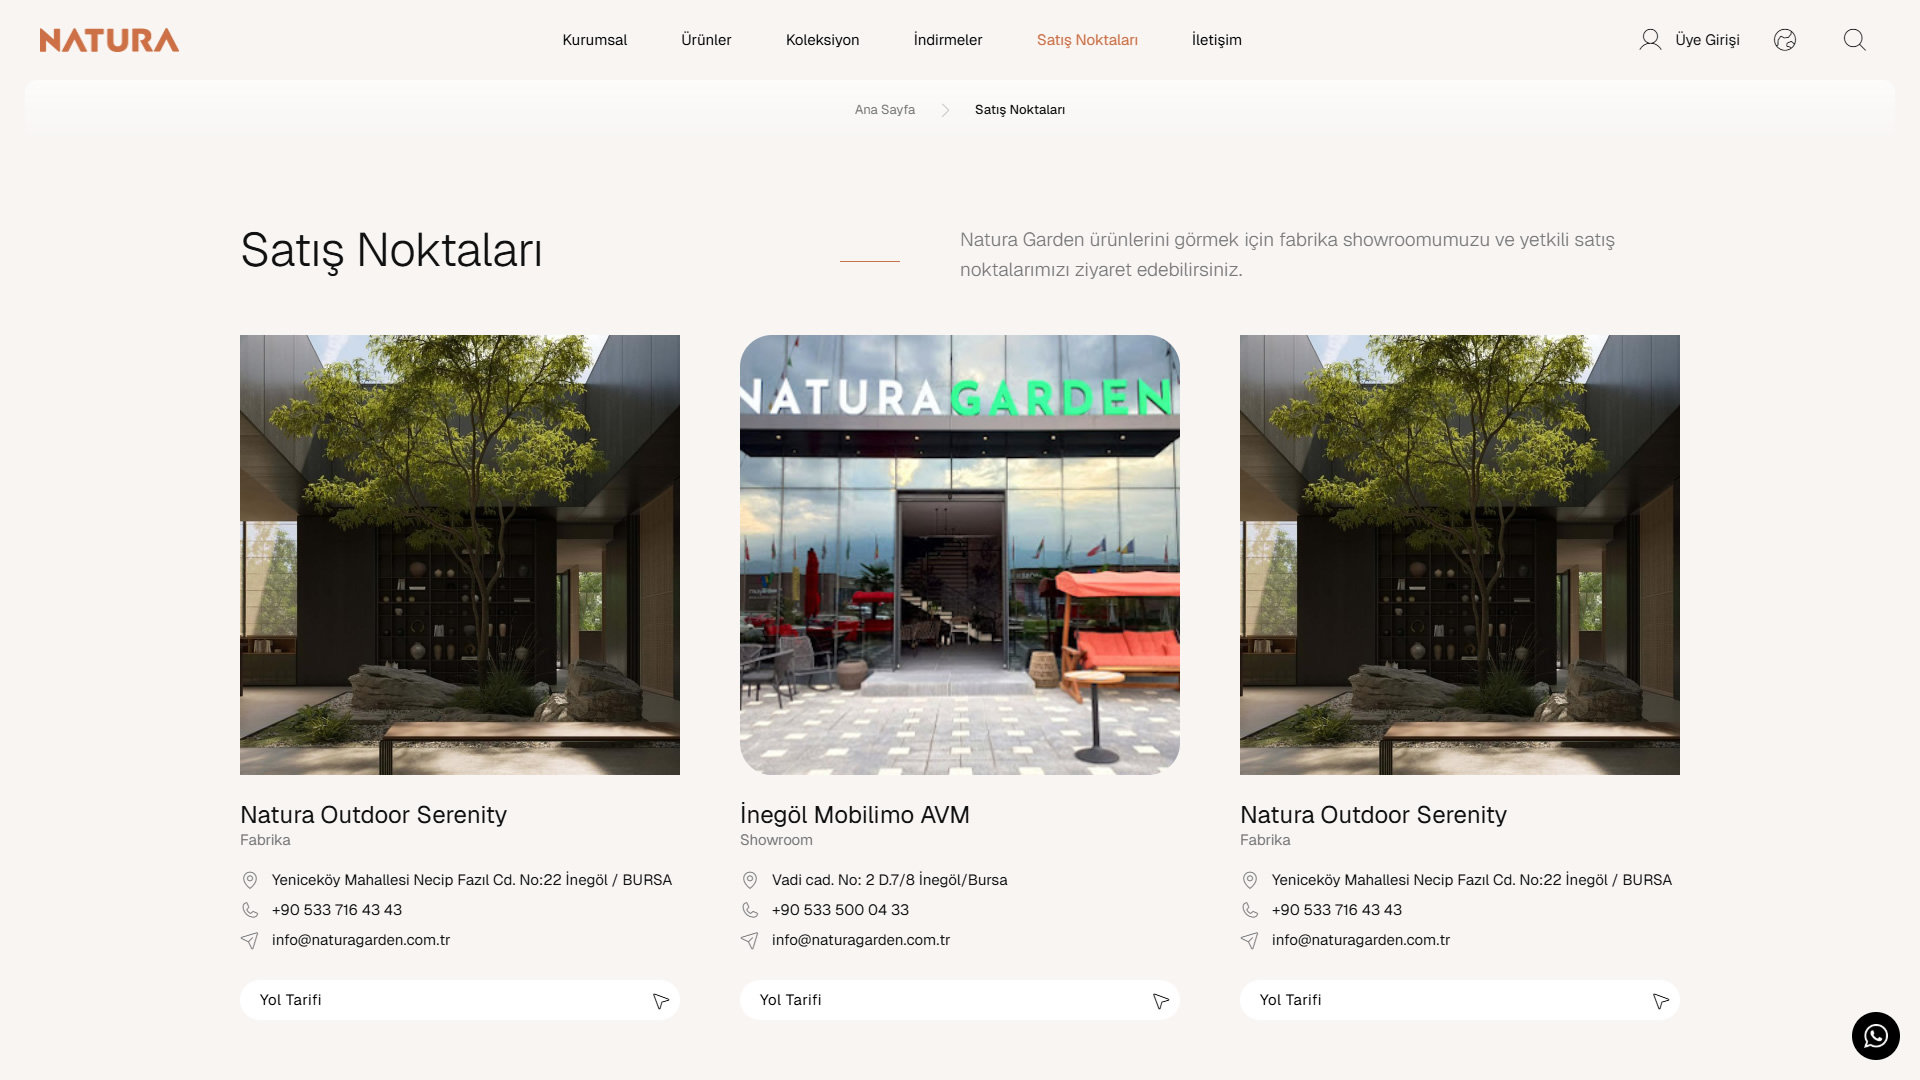Click the globe language icon
The width and height of the screenshot is (1920, 1080).
tap(1785, 40)
